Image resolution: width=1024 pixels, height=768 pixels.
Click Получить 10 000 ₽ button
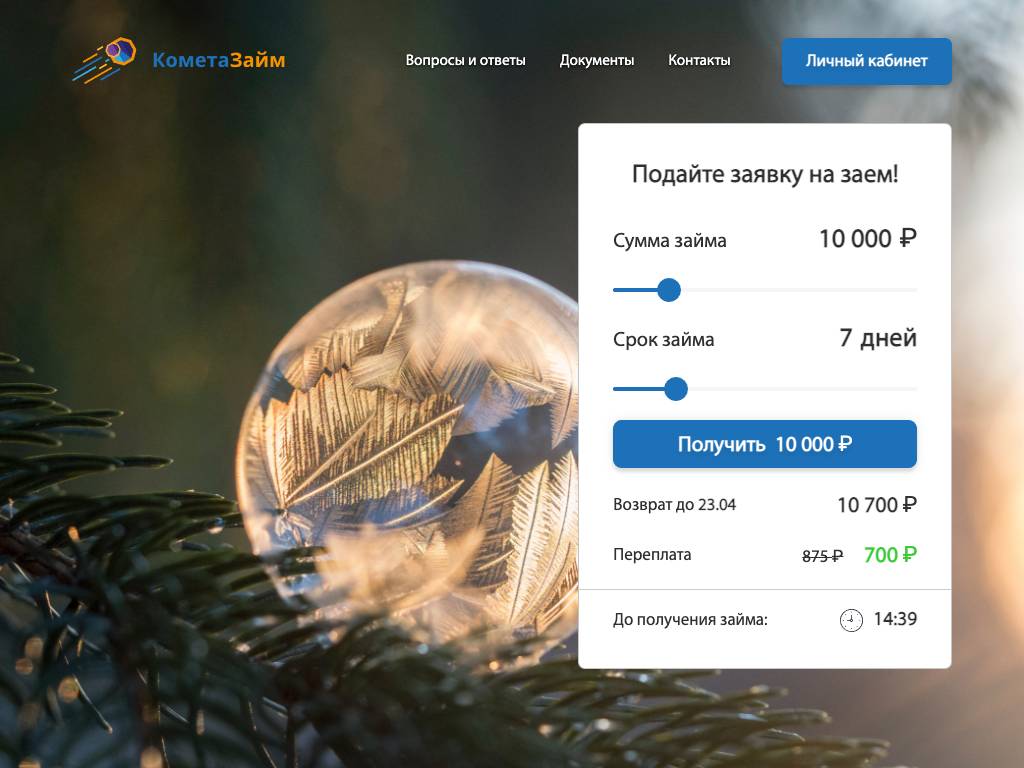pos(764,444)
